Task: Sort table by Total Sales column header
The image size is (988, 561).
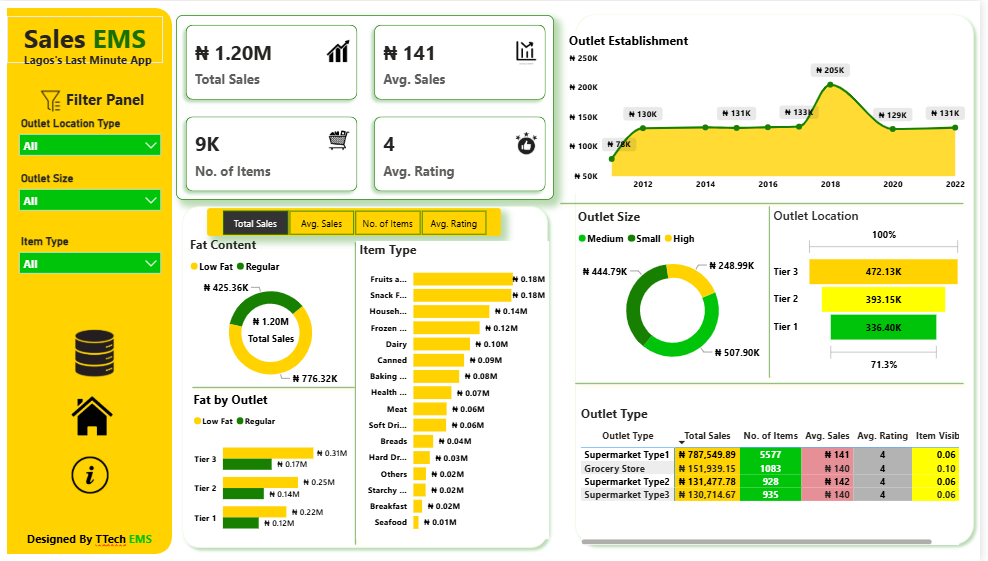Action: [706, 436]
